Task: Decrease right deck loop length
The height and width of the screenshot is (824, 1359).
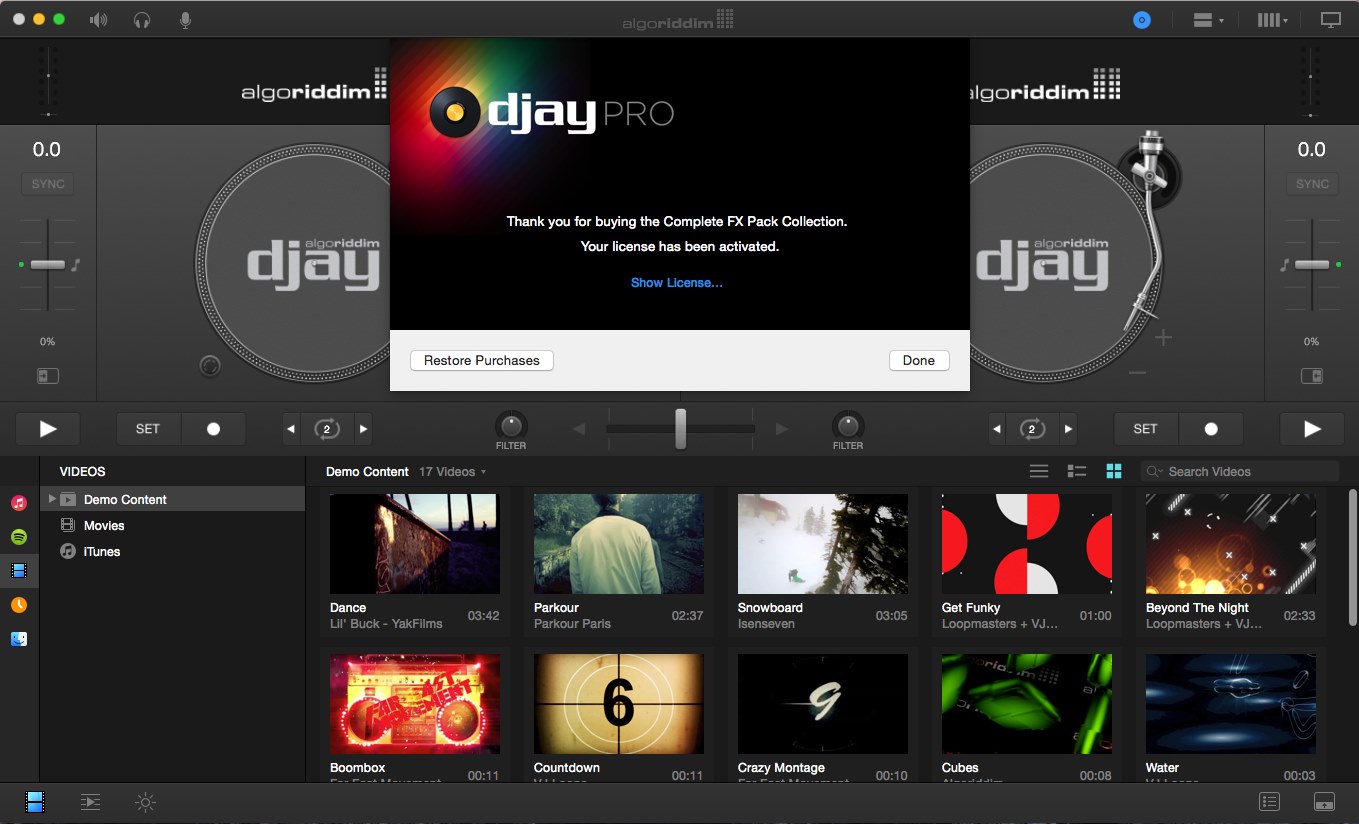Action: click(x=997, y=429)
